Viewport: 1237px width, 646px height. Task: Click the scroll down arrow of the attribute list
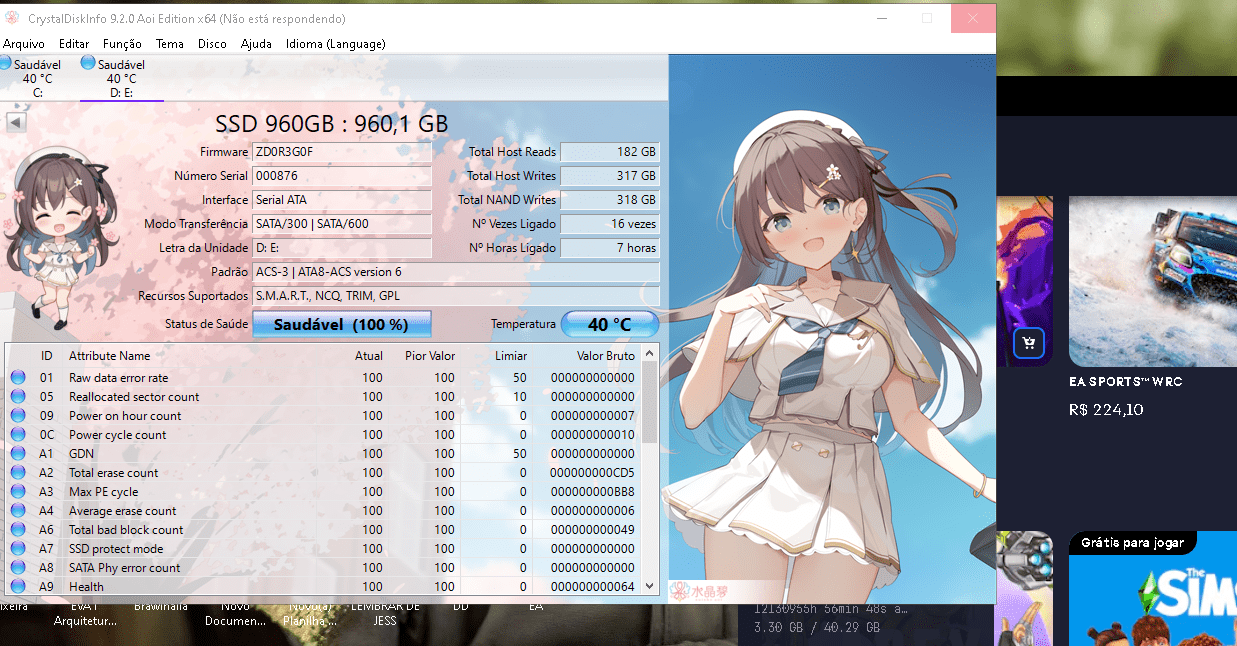click(x=649, y=586)
